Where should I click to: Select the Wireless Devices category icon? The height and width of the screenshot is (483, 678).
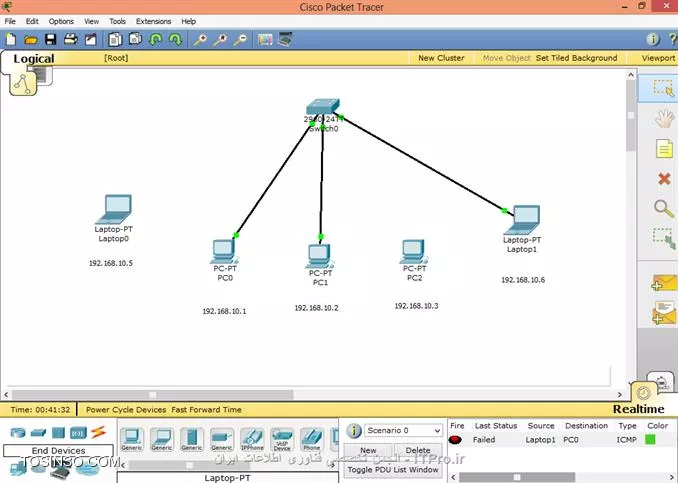pos(78,432)
